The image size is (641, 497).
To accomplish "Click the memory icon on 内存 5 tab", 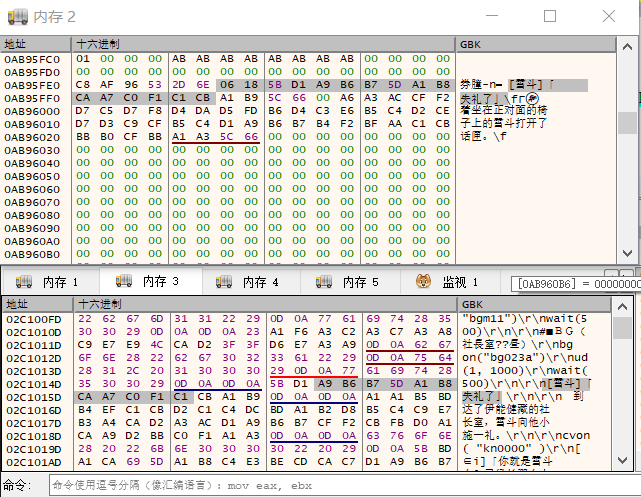I will point(326,283).
